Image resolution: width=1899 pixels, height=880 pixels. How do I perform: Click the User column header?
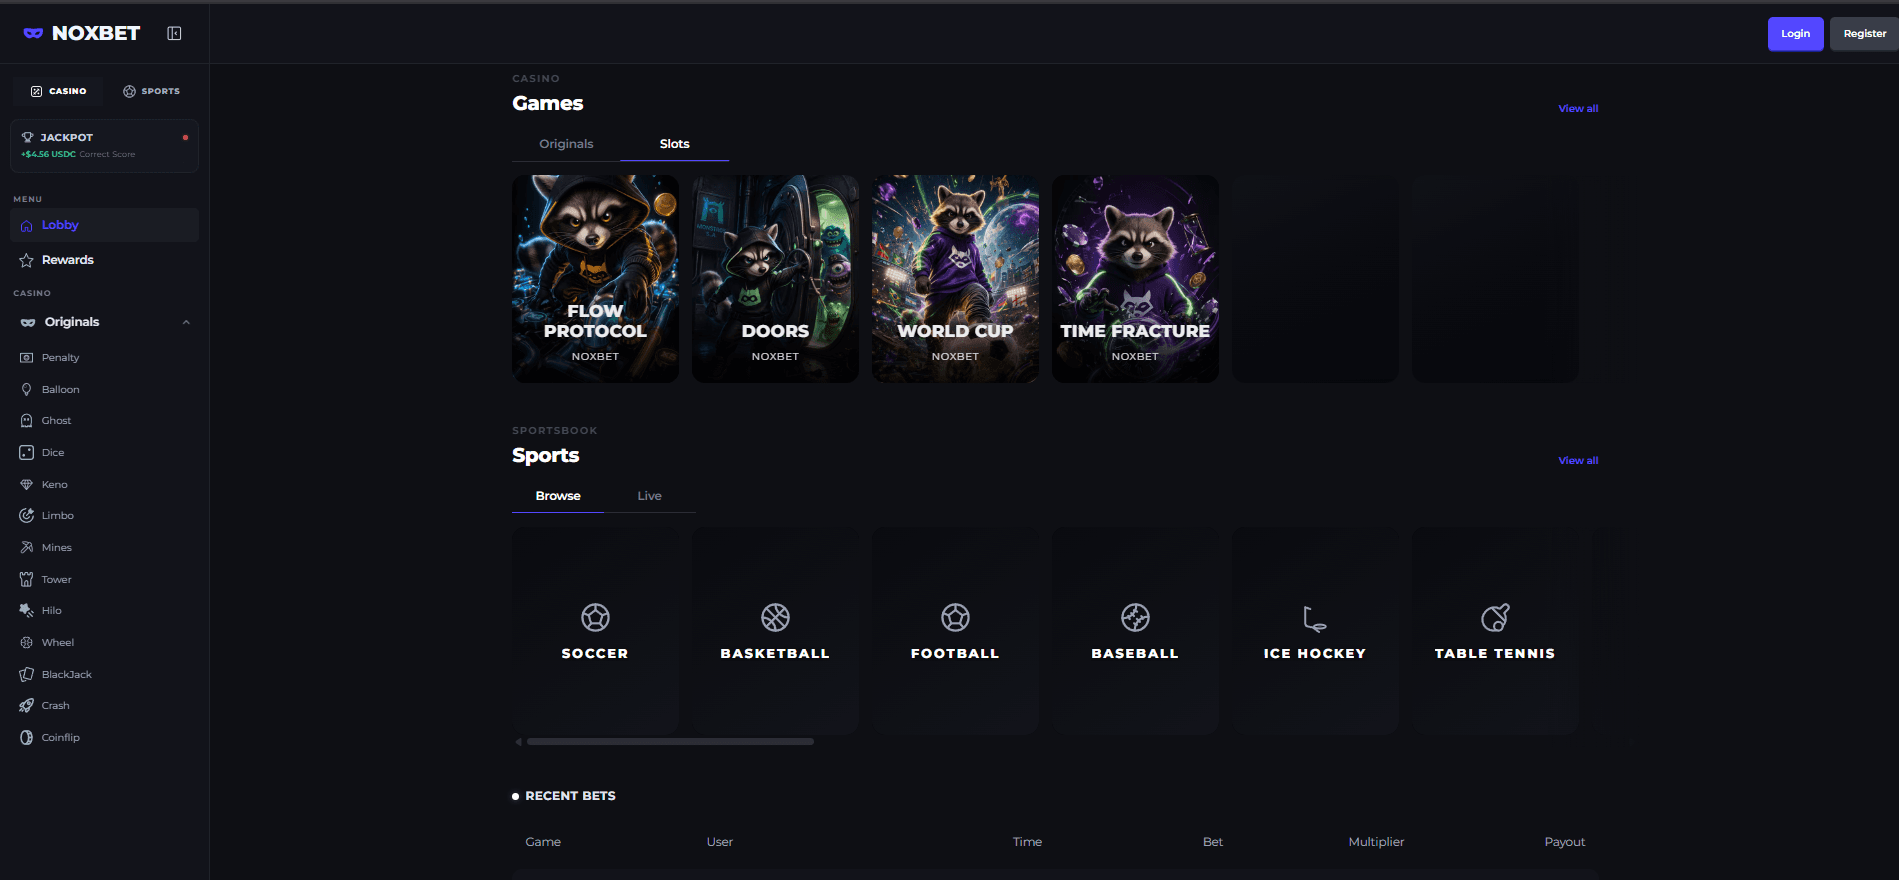point(720,842)
